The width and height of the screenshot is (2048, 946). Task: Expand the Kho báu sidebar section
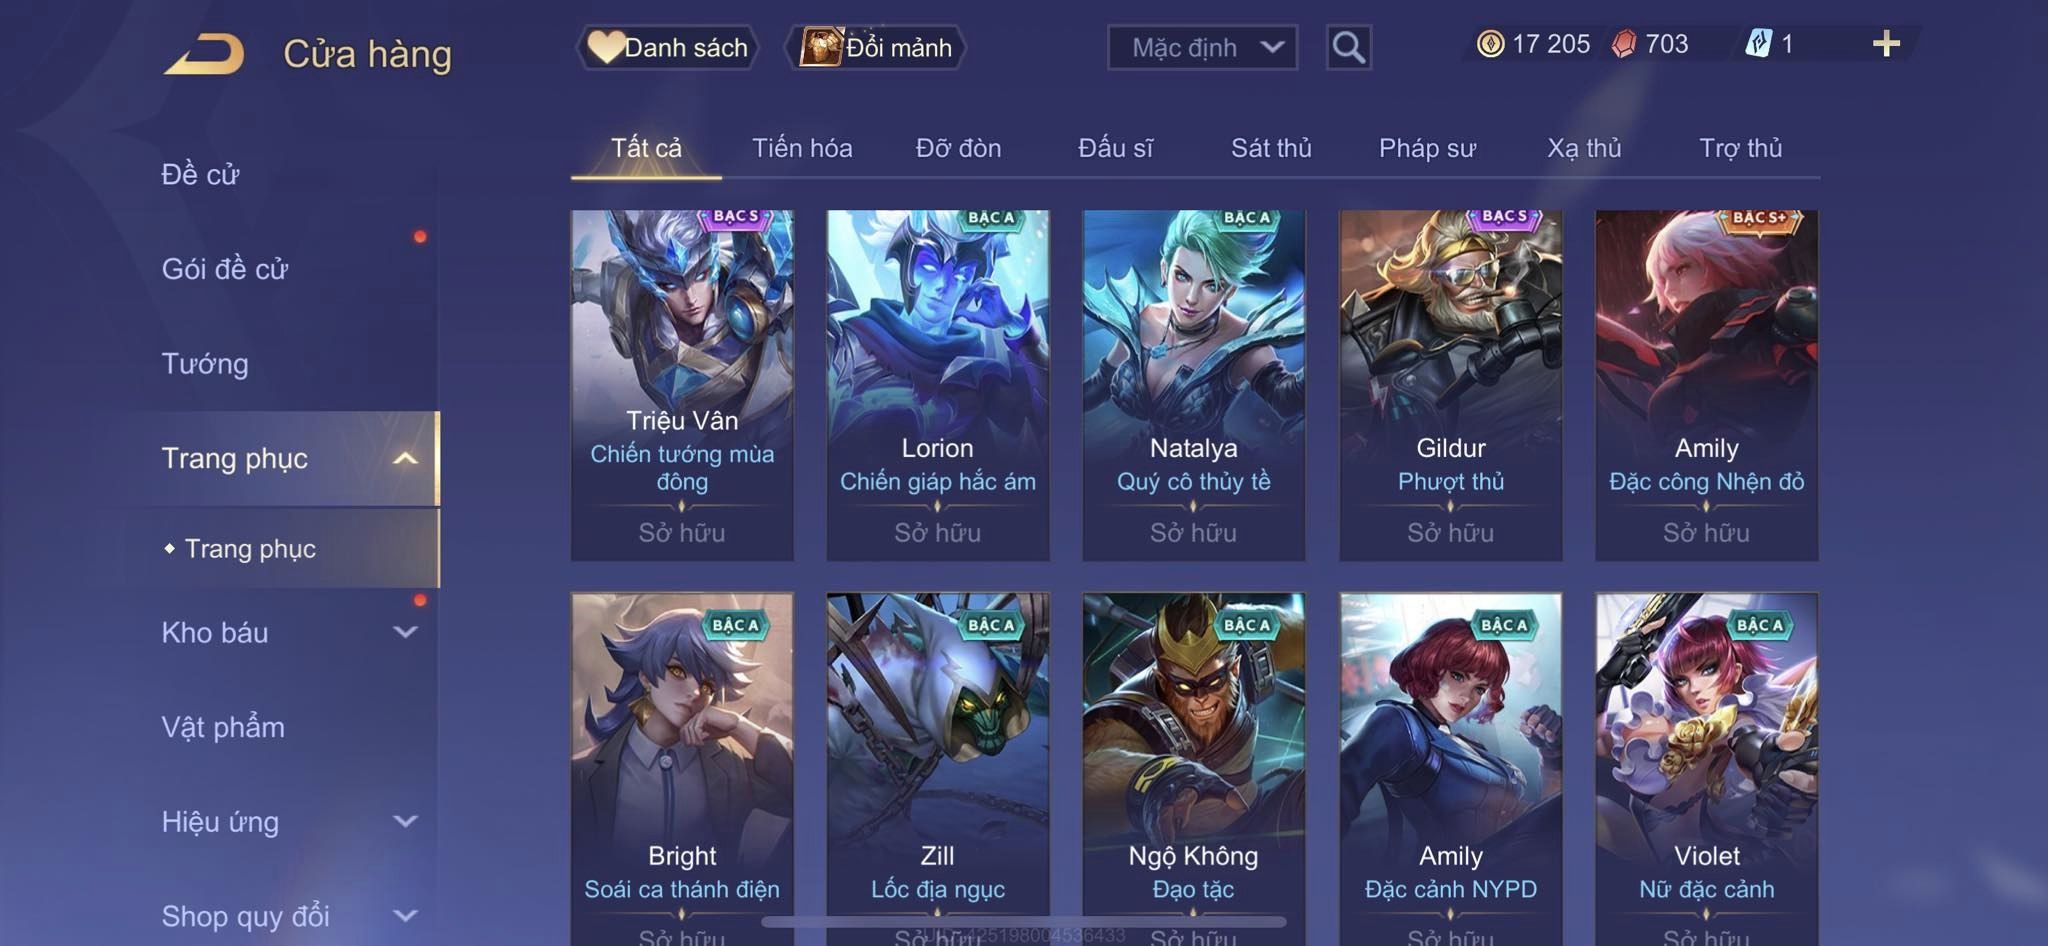[x=405, y=632]
